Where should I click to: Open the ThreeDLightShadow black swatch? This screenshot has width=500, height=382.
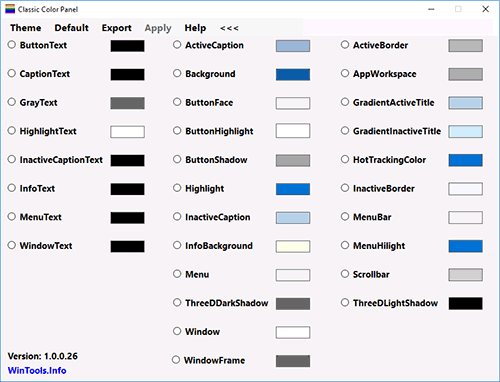click(465, 304)
